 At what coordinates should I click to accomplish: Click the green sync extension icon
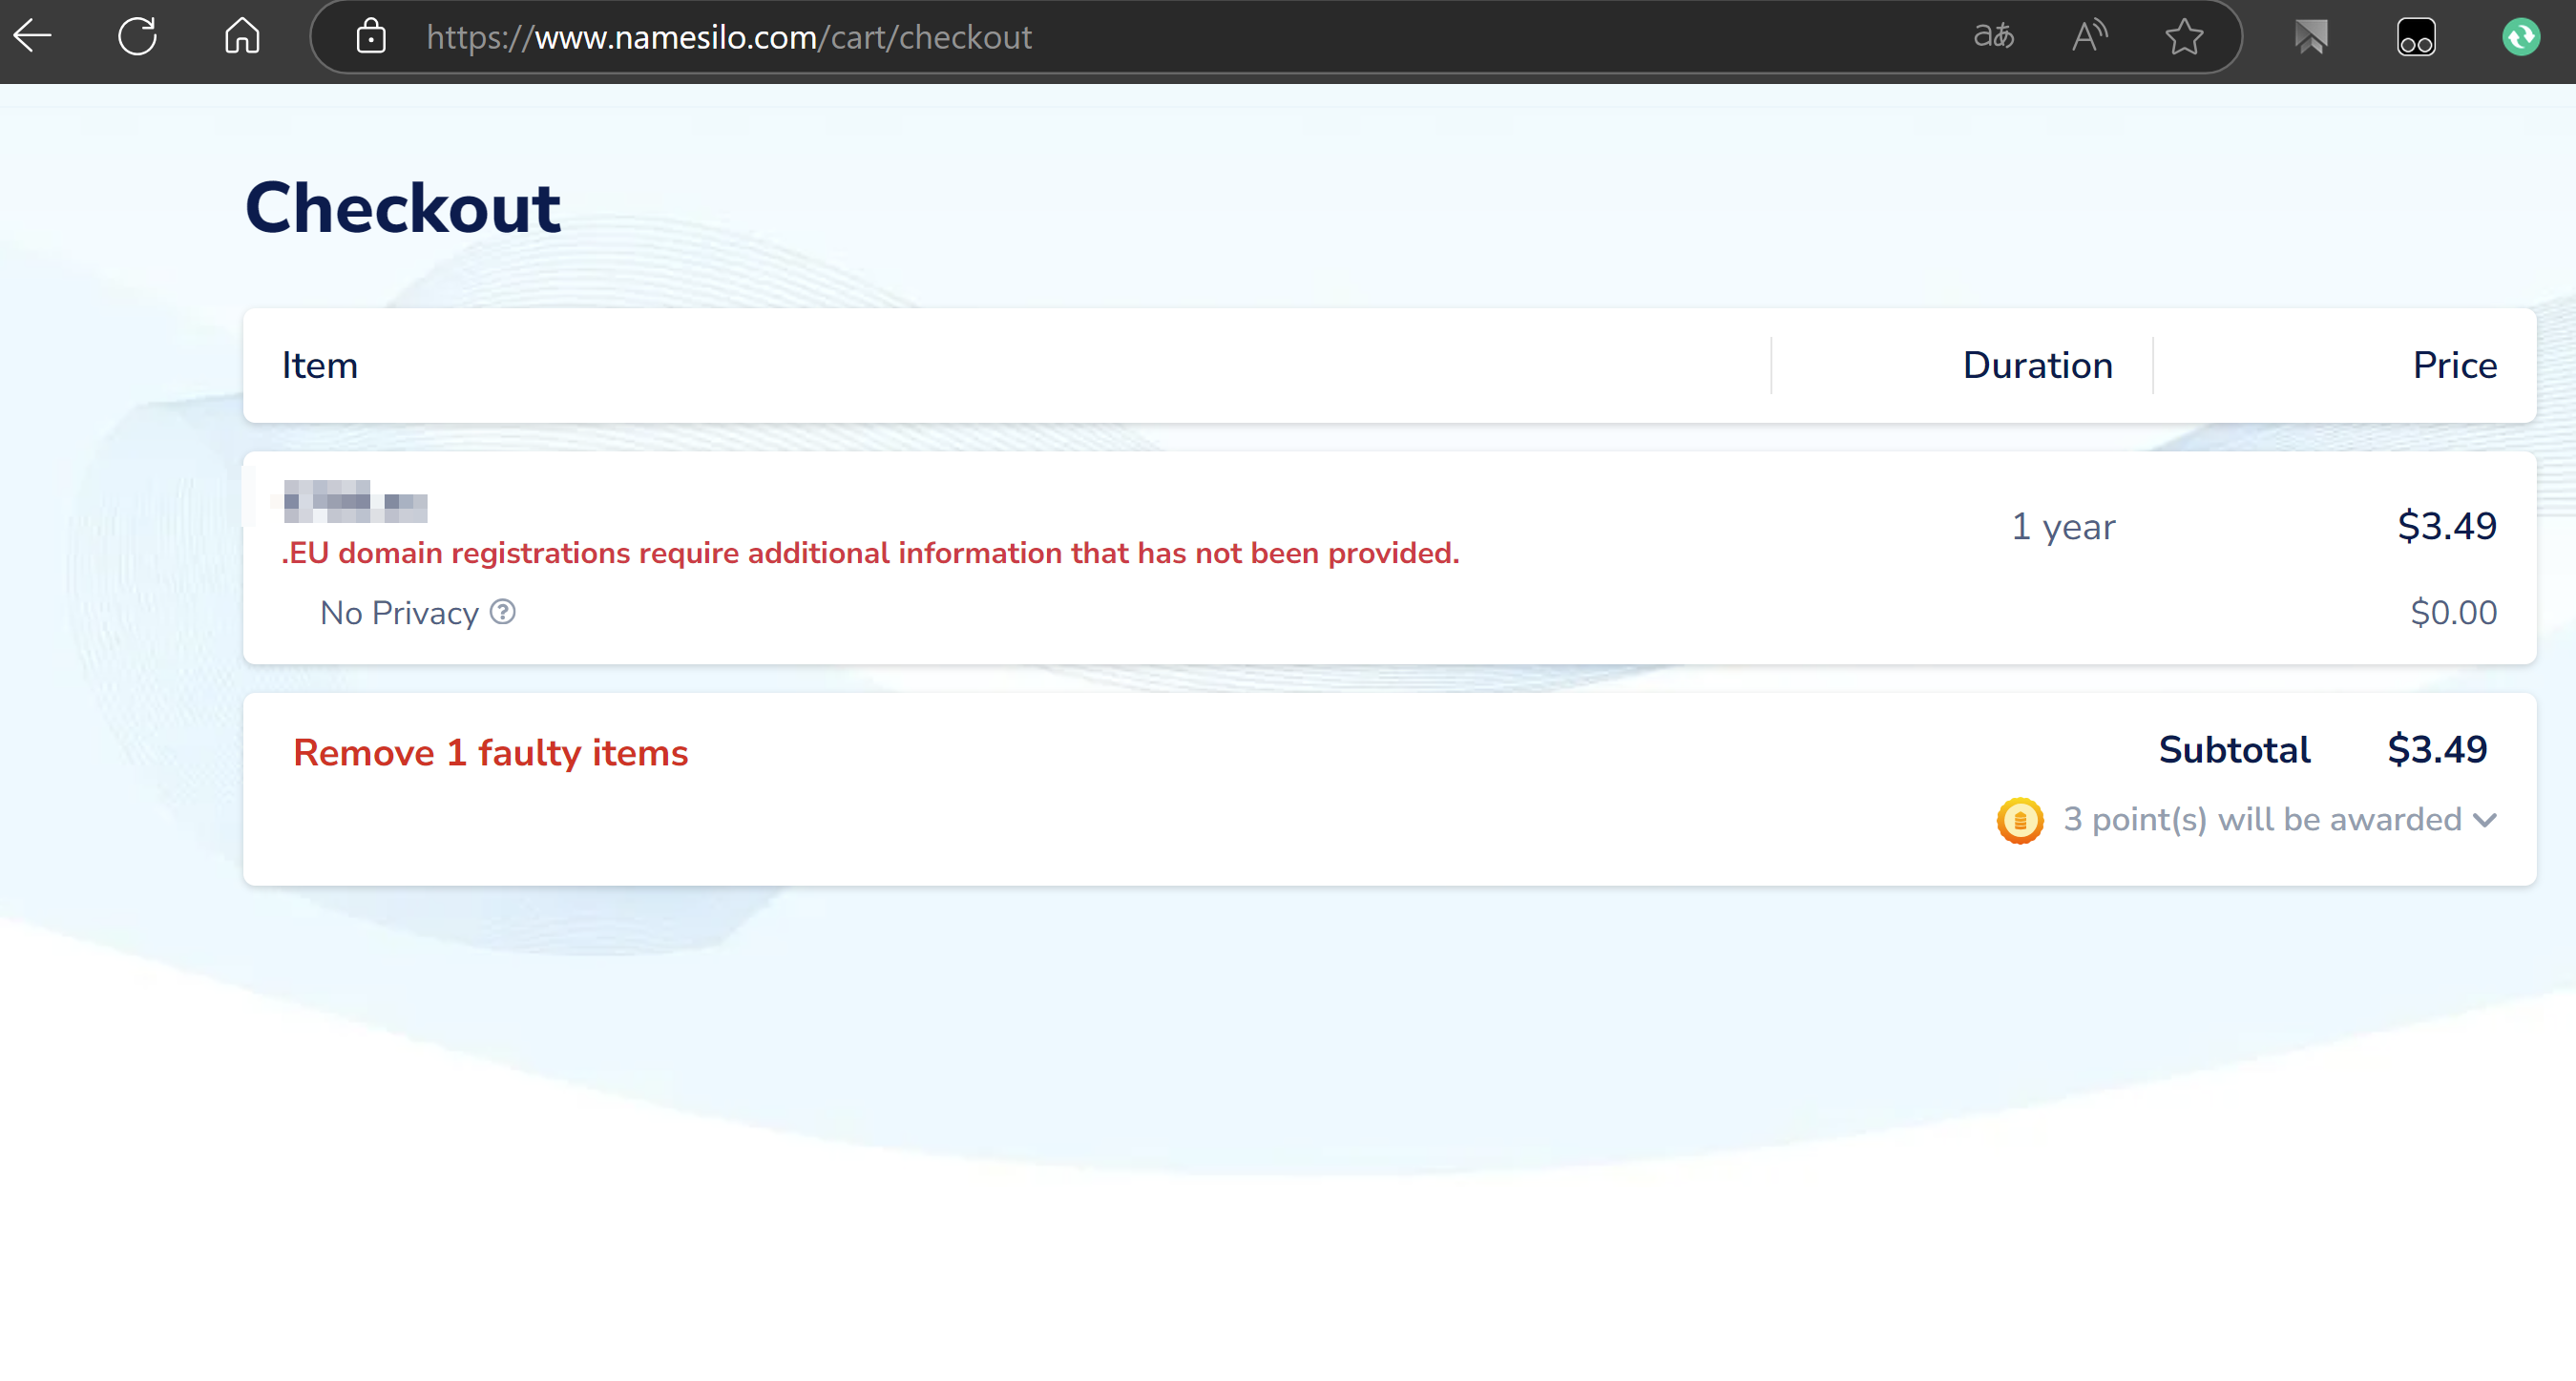point(2520,37)
